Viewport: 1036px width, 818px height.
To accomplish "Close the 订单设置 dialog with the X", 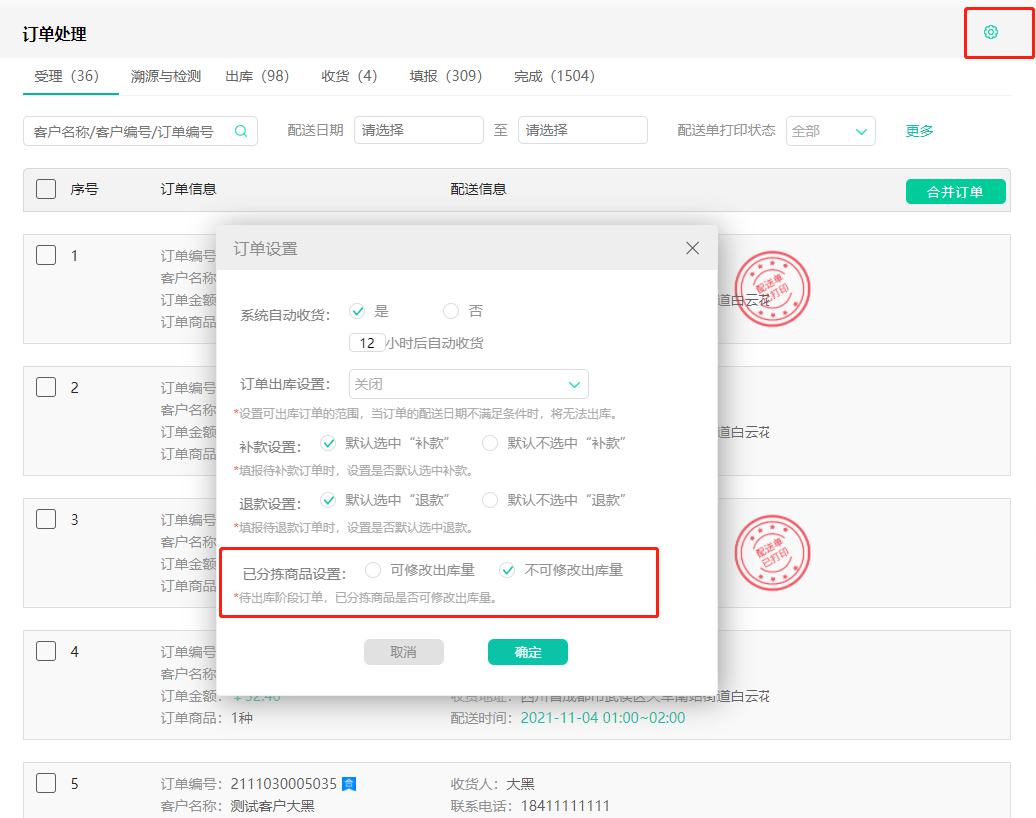I will (692, 248).
